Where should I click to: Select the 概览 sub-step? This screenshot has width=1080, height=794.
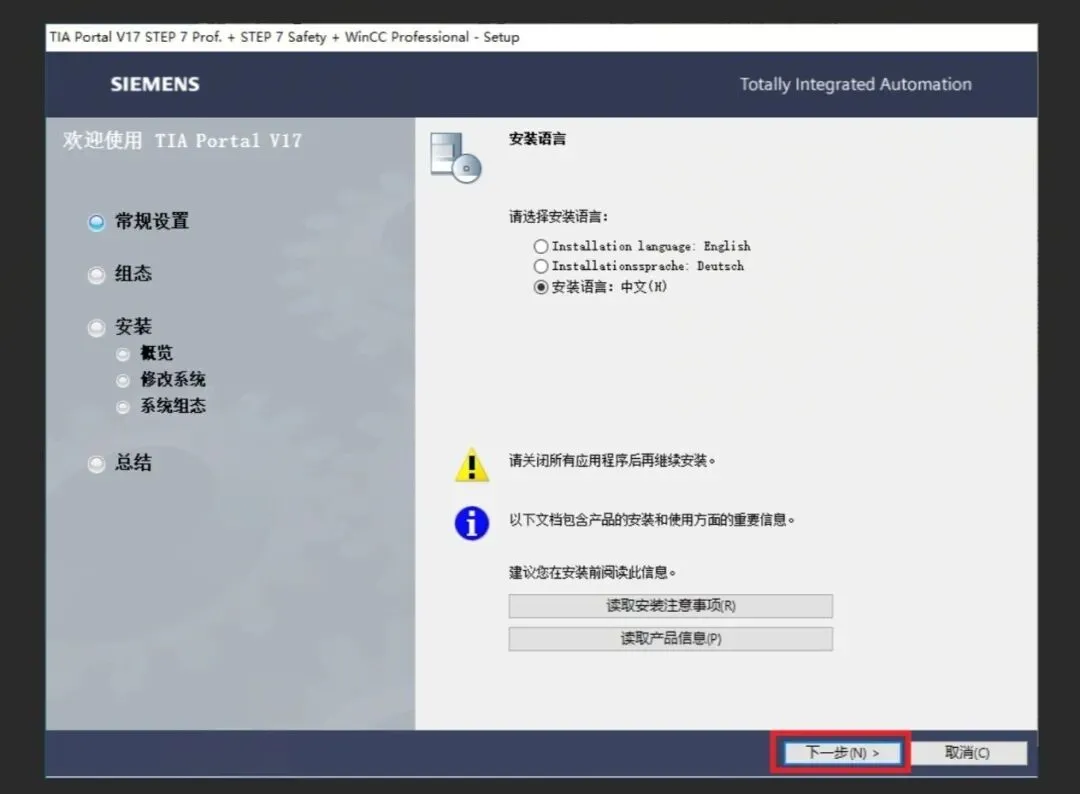tap(156, 353)
